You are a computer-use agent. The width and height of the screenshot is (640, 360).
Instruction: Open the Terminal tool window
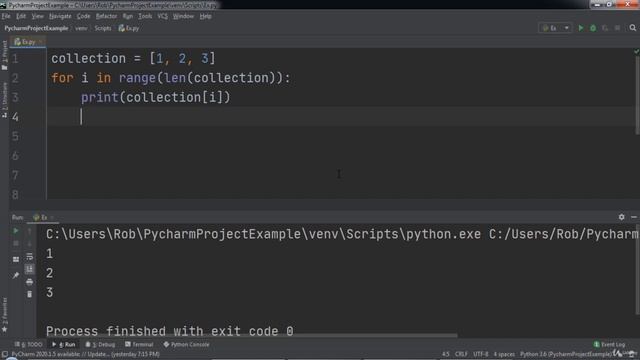point(139,344)
